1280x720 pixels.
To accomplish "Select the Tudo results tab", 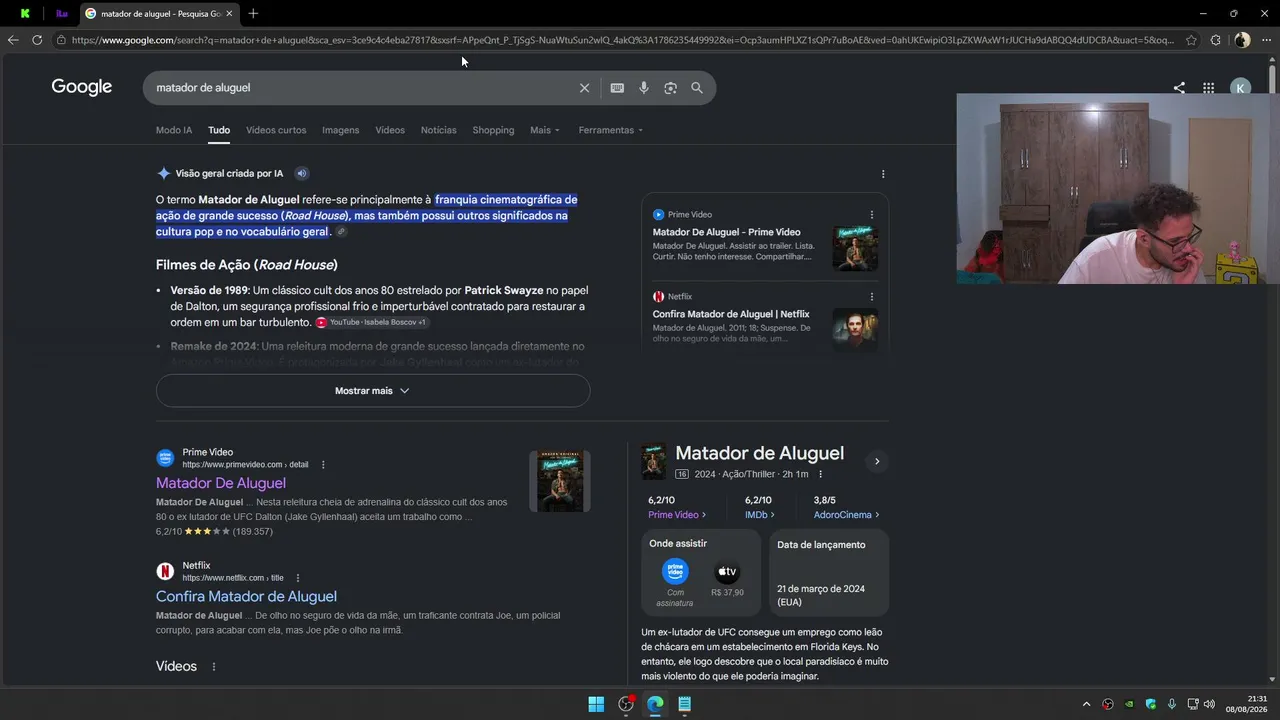I will click(x=219, y=130).
